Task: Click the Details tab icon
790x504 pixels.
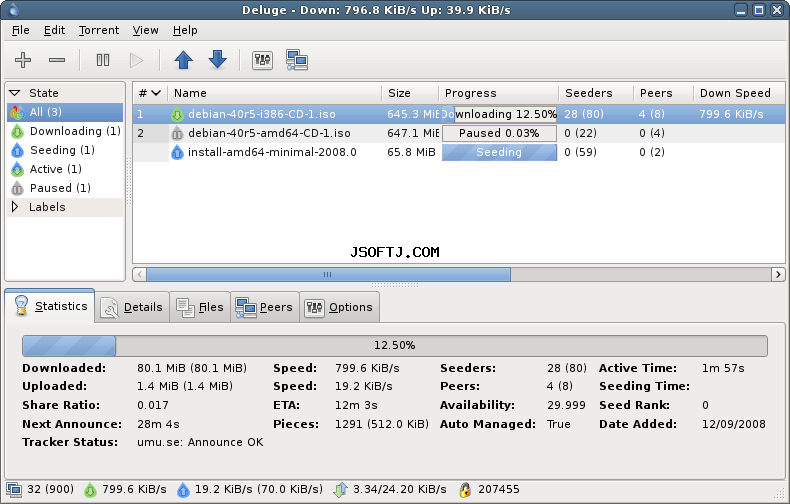Action: tap(109, 307)
